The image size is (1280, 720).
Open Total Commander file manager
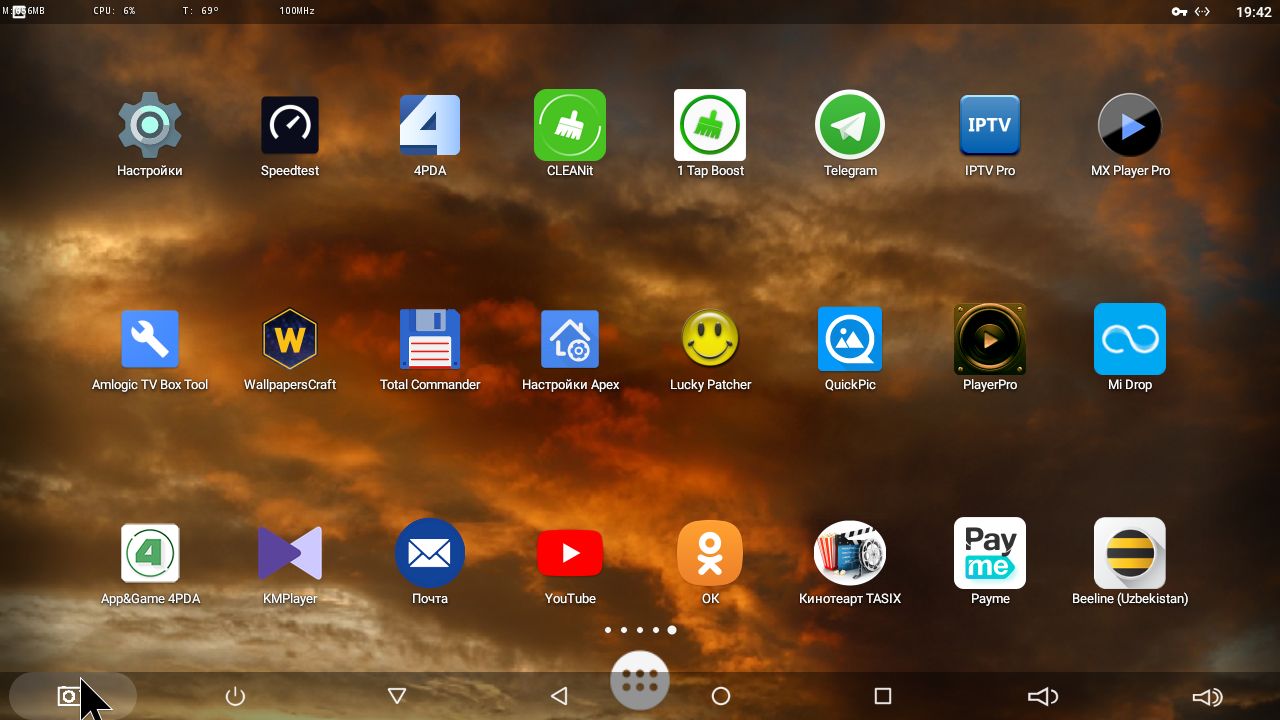coord(430,339)
